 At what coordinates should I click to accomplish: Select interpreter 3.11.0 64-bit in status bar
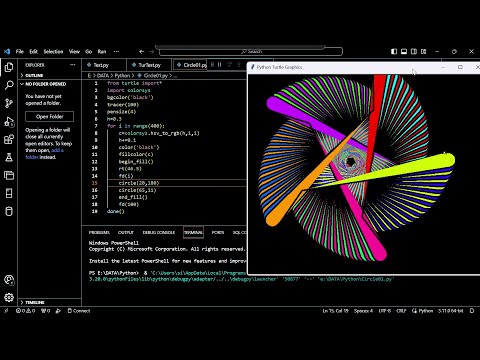(x=451, y=311)
